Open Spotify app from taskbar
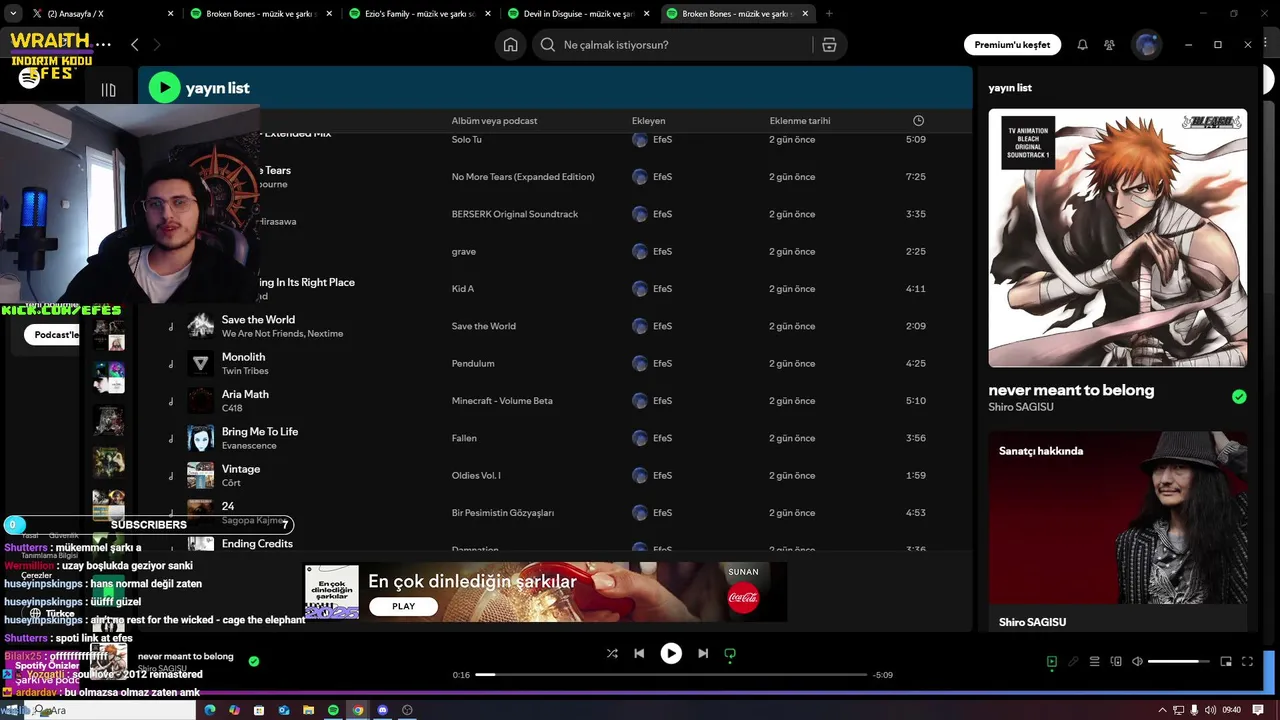Viewport: 1280px width, 720px height. click(x=333, y=710)
